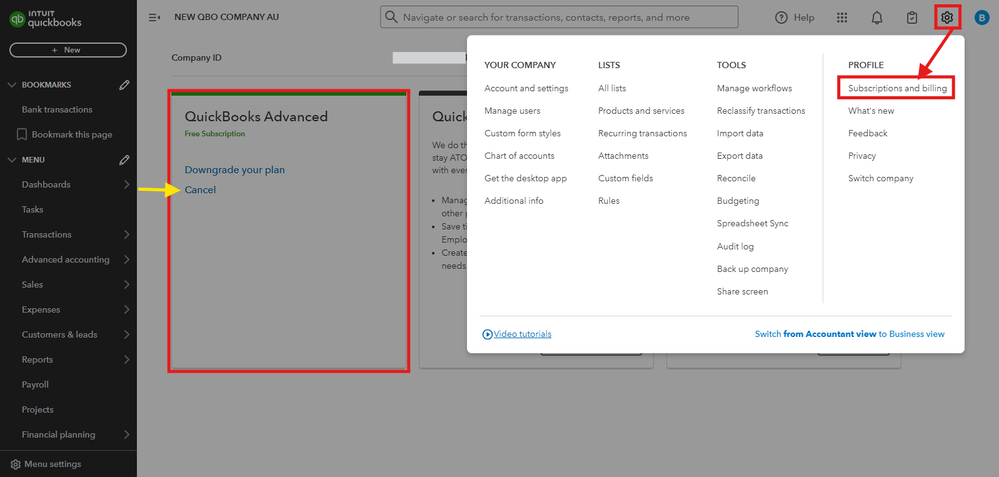The width and height of the screenshot is (999, 477).
Task: Switch from Accountant view to Business view
Action: (850, 334)
